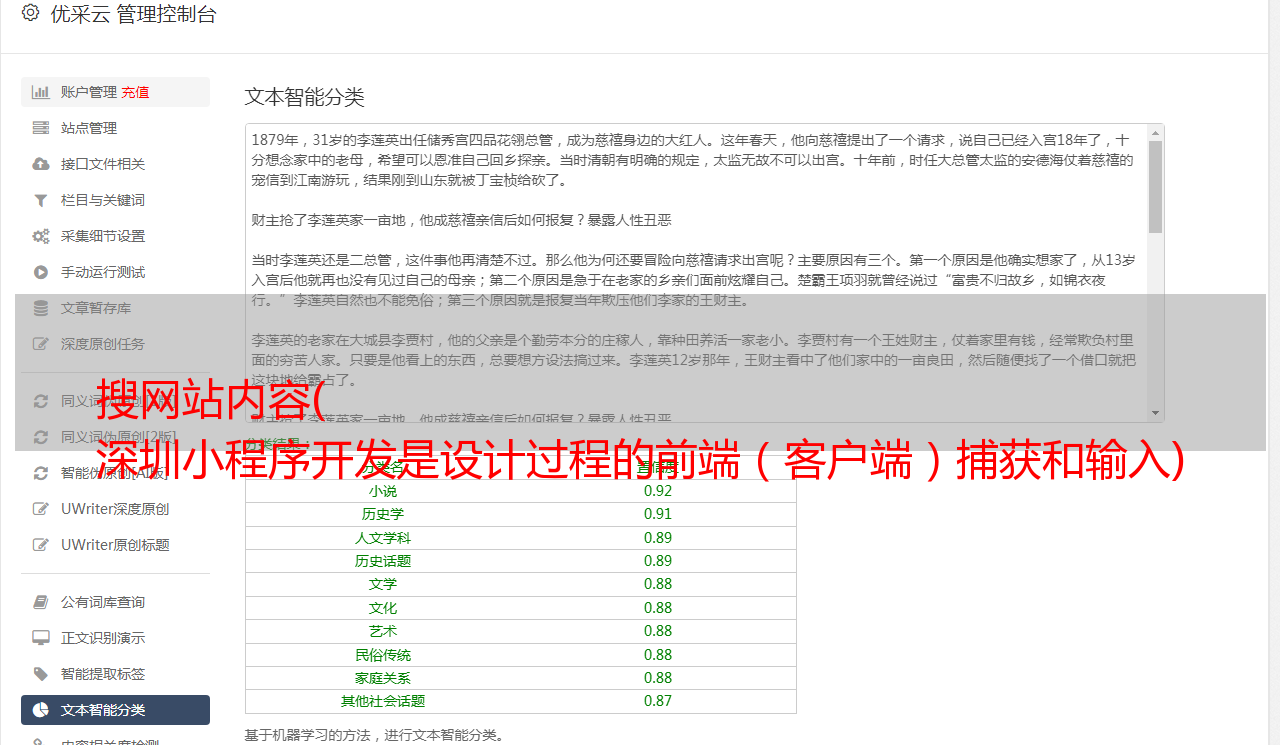
Task: Click the edit icon for UWriter原创标题
Action: click(41, 545)
